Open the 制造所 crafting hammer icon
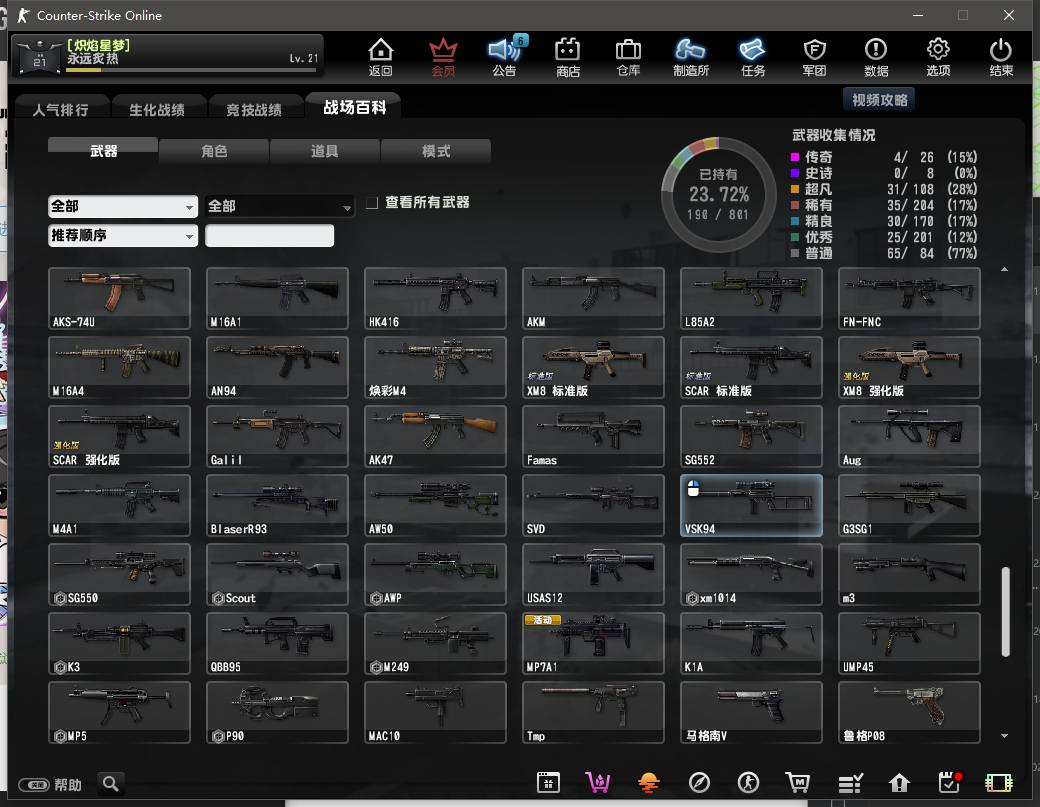The width and height of the screenshot is (1040, 807). point(691,57)
